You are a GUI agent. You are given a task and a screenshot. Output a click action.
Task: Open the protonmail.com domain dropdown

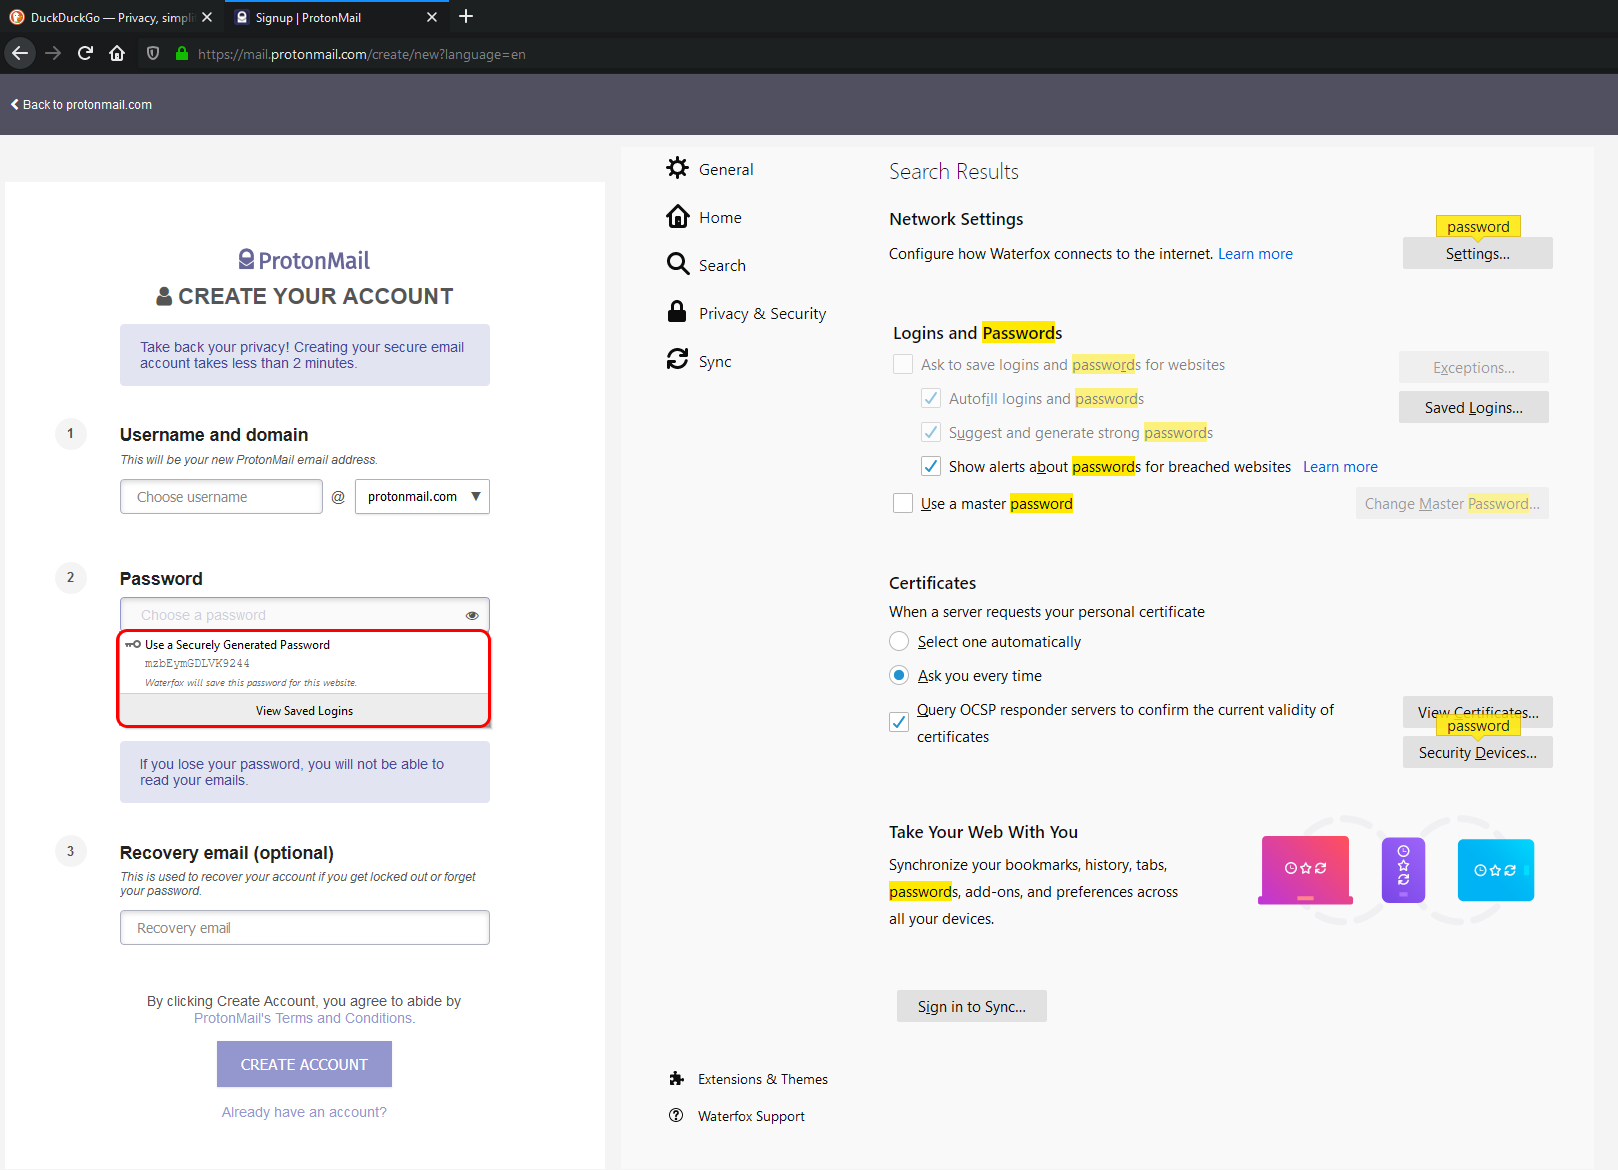tap(422, 497)
